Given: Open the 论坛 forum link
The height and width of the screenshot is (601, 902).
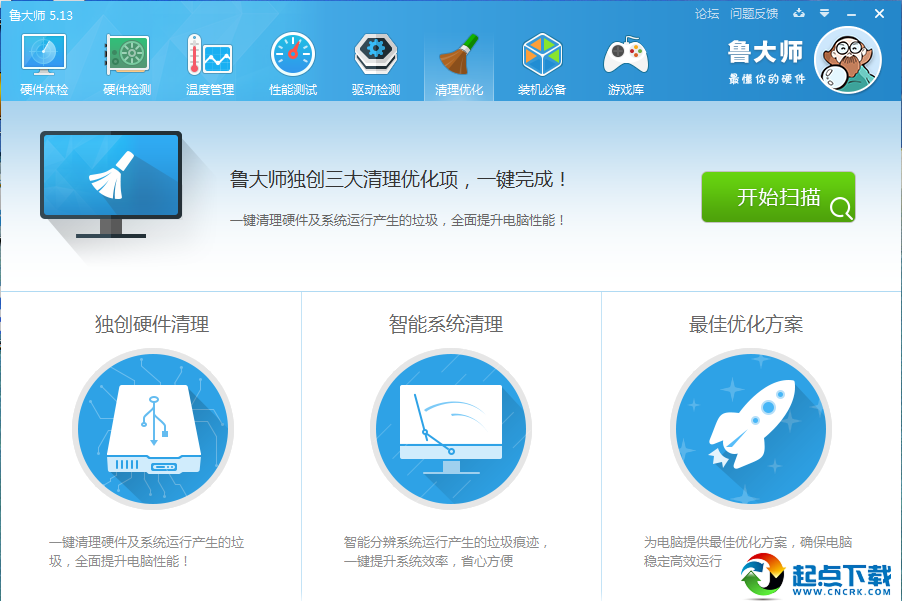Looking at the screenshot, I should [707, 14].
